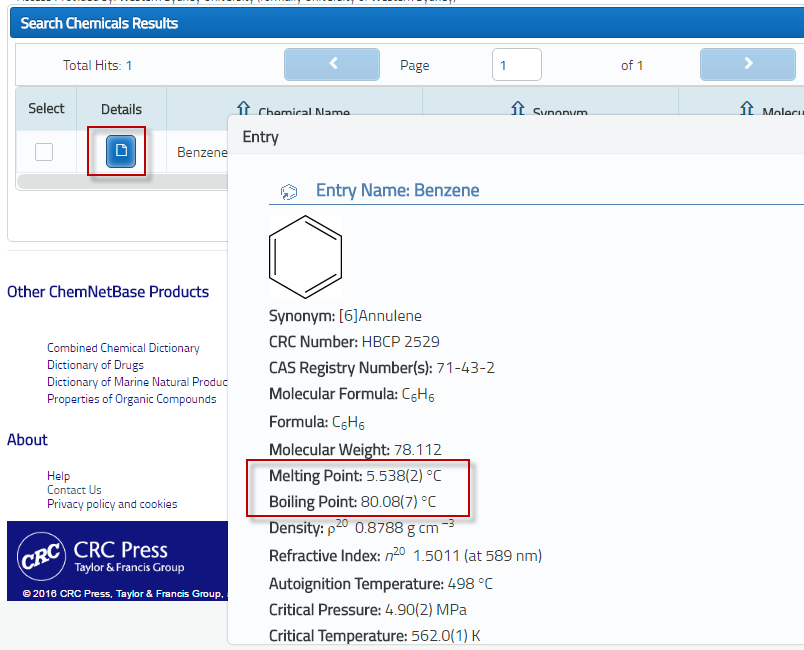The image size is (804, 650).
Task: Click Entry Name: Benzene heading
Action: coord(397,191)
